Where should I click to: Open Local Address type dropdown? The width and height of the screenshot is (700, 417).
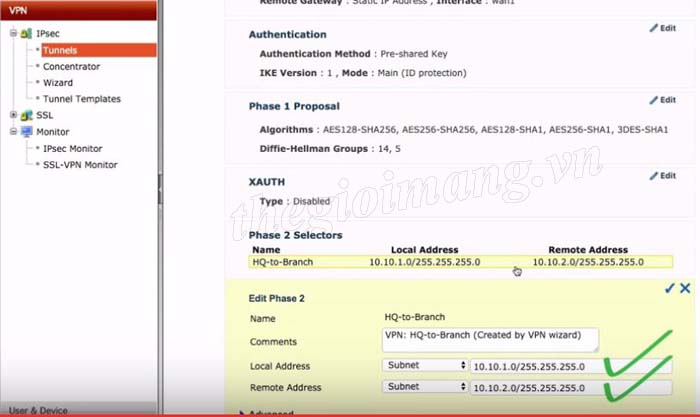tap(425, 366)
